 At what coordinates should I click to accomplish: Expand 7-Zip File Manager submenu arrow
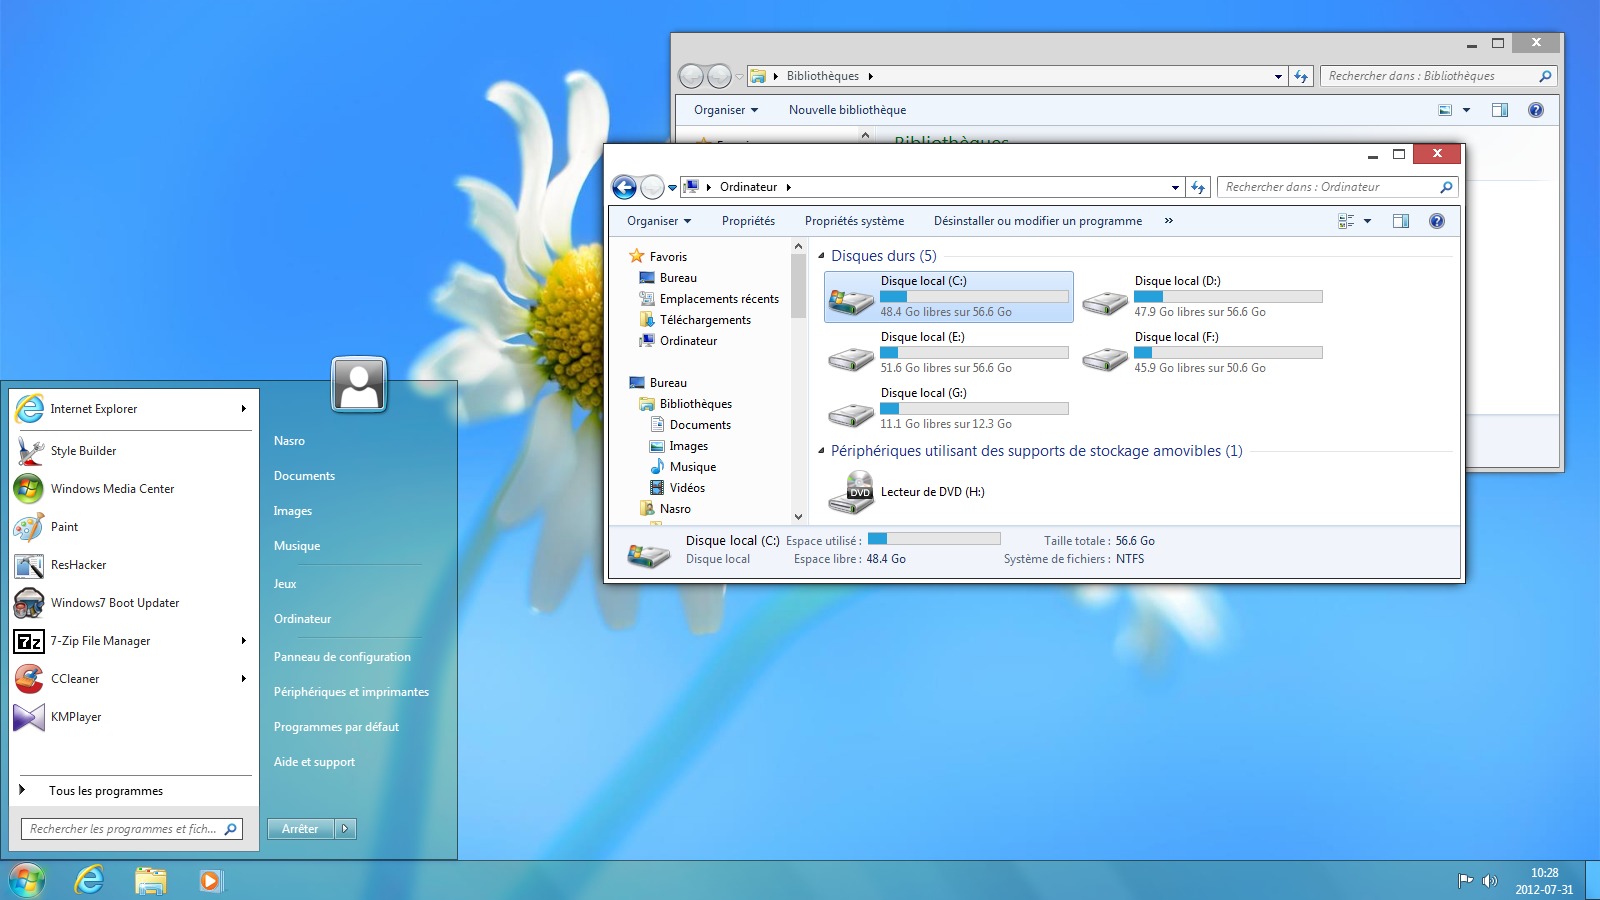[x=243, y=641]
